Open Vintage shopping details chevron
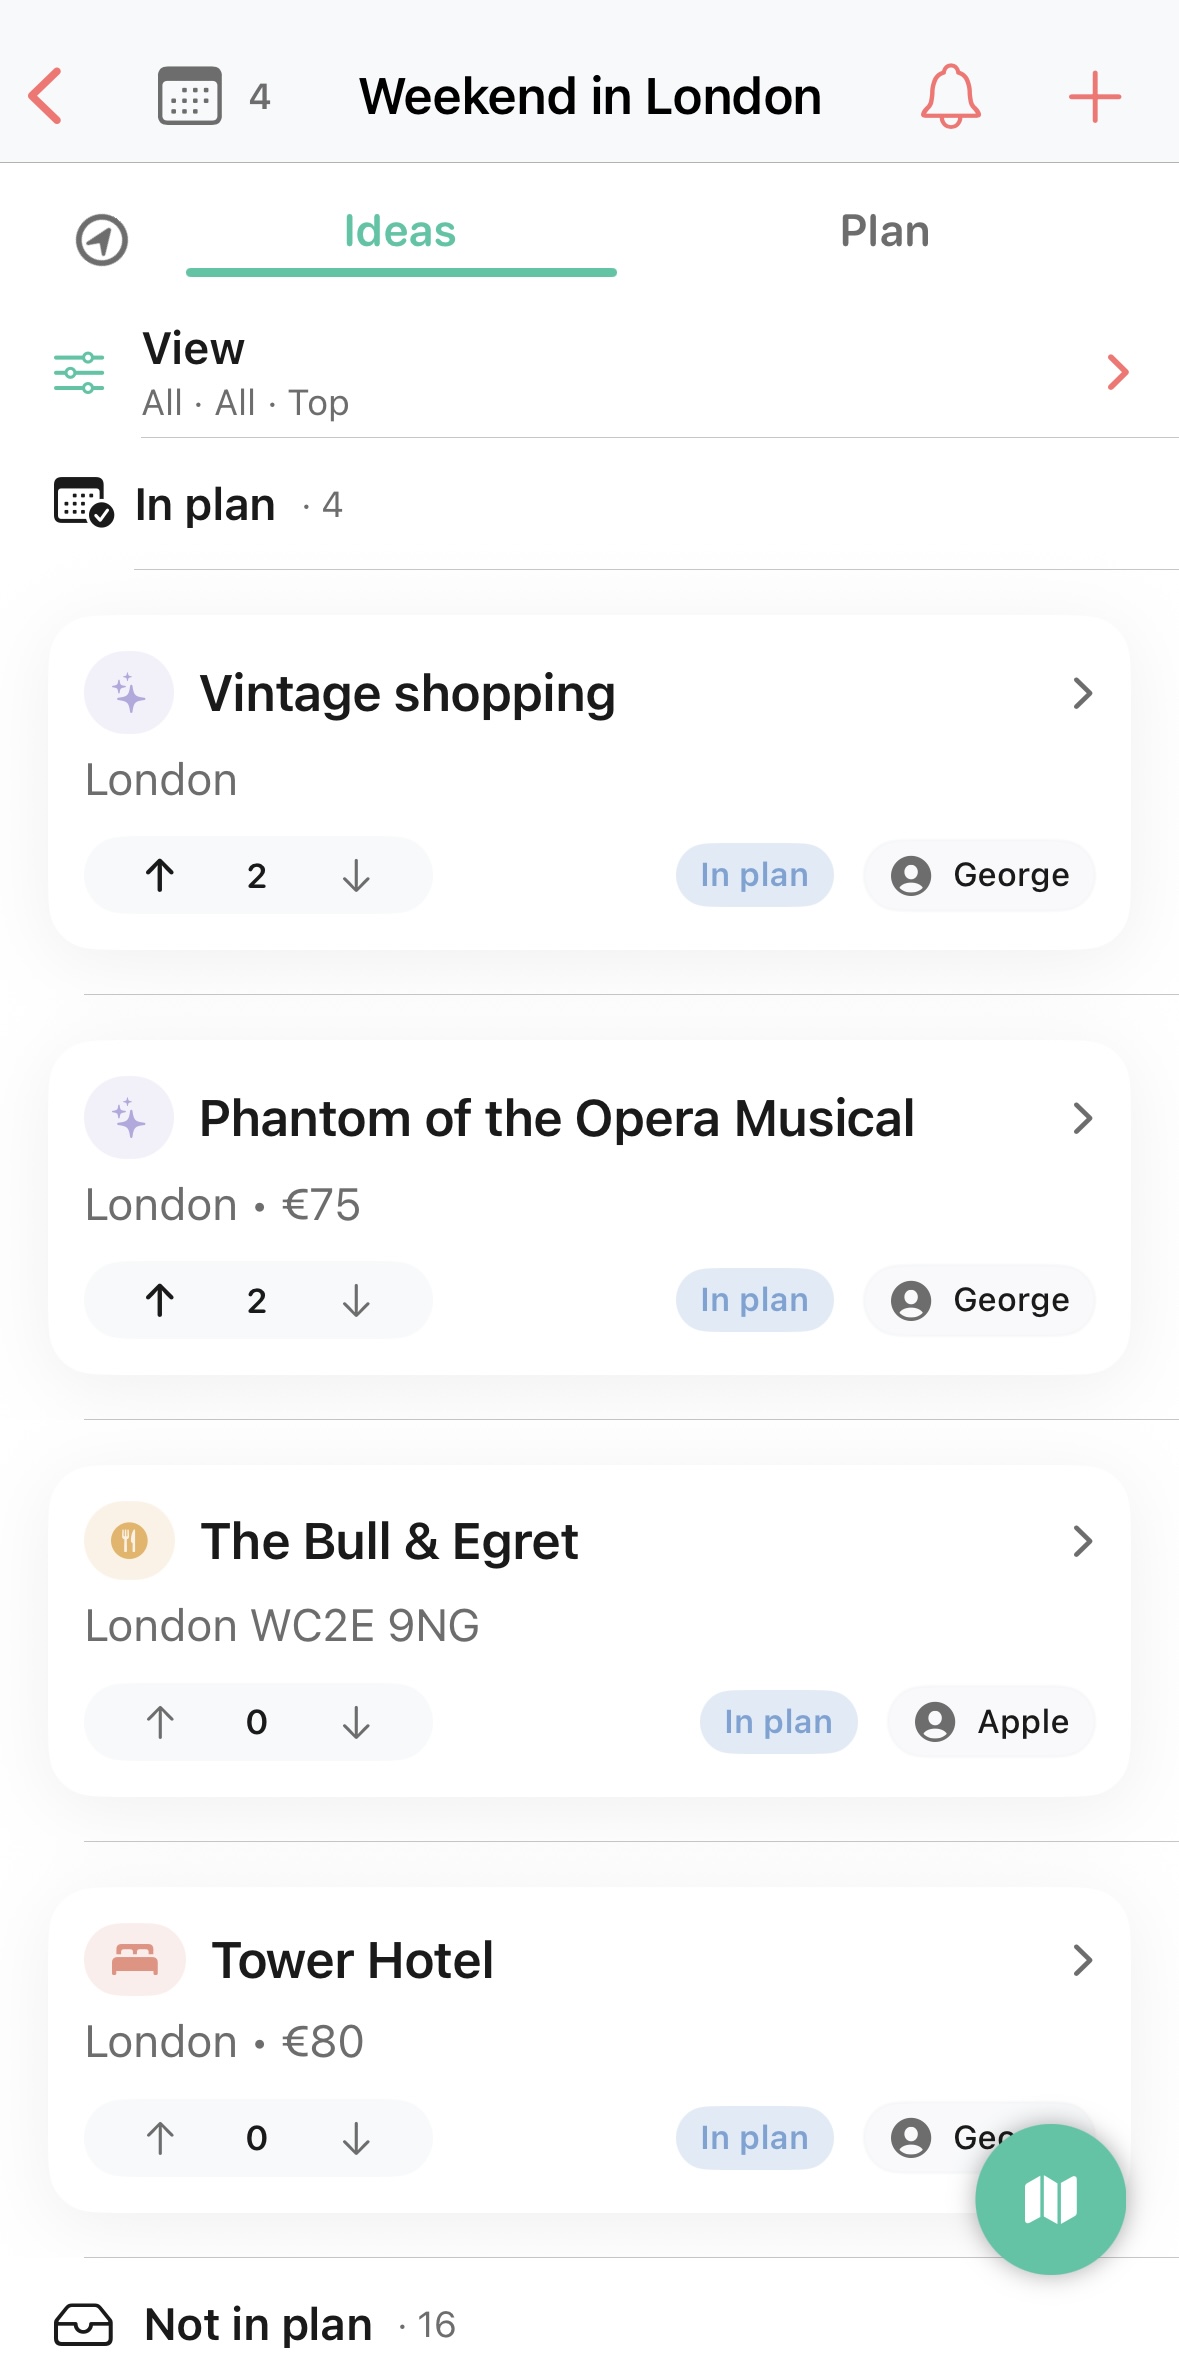The width and height of the screenshot is (1179, 2378). coord(1082,694)
